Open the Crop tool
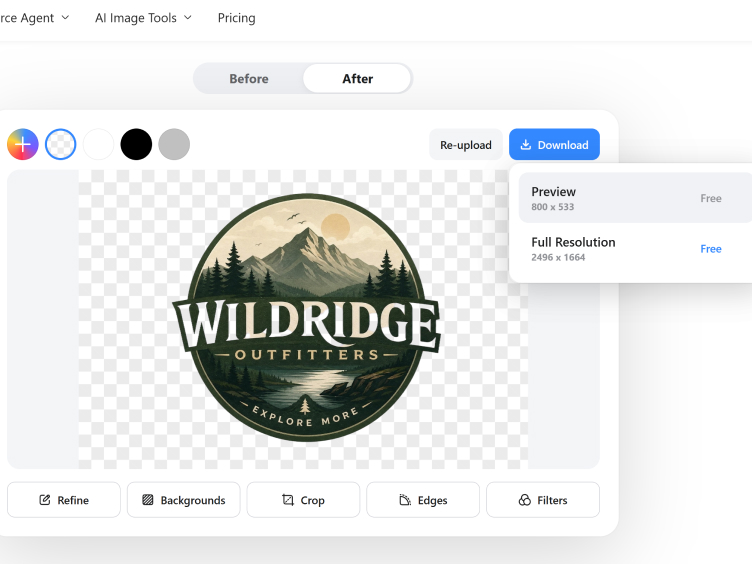The height and width of the screenshot is (564, 752). pyautogui.click(x=303, y=500)
